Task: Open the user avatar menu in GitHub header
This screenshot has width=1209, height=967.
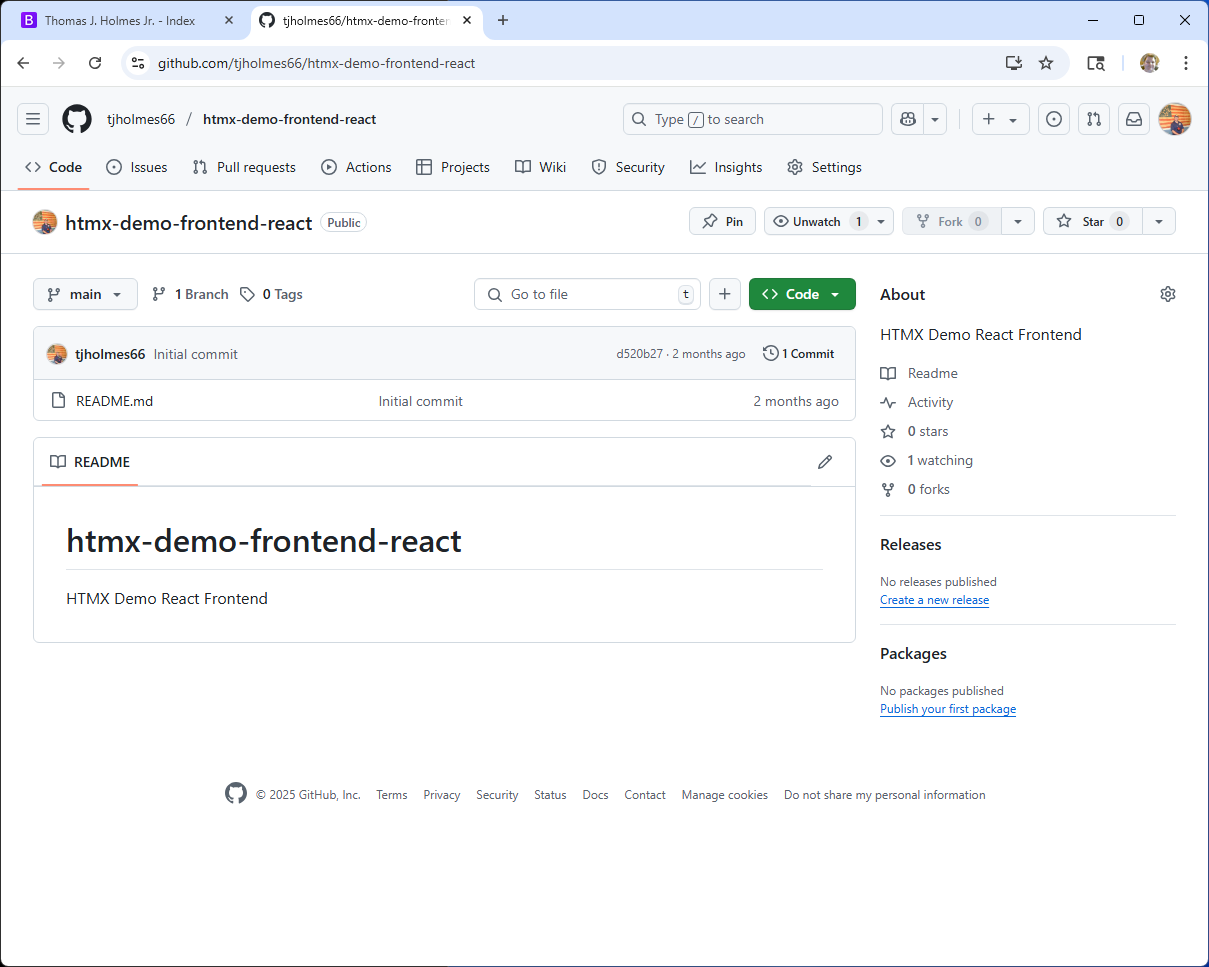Action: pyautogui.click(x=1175, y=119)
